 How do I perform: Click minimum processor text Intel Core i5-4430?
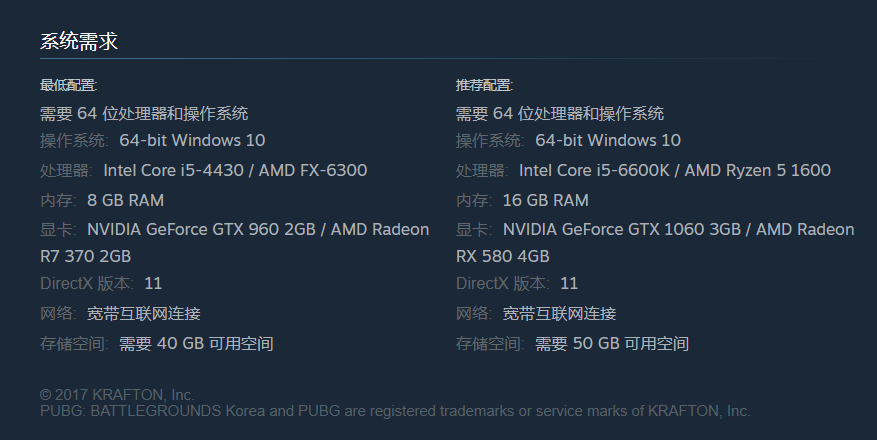click(173, 171)
